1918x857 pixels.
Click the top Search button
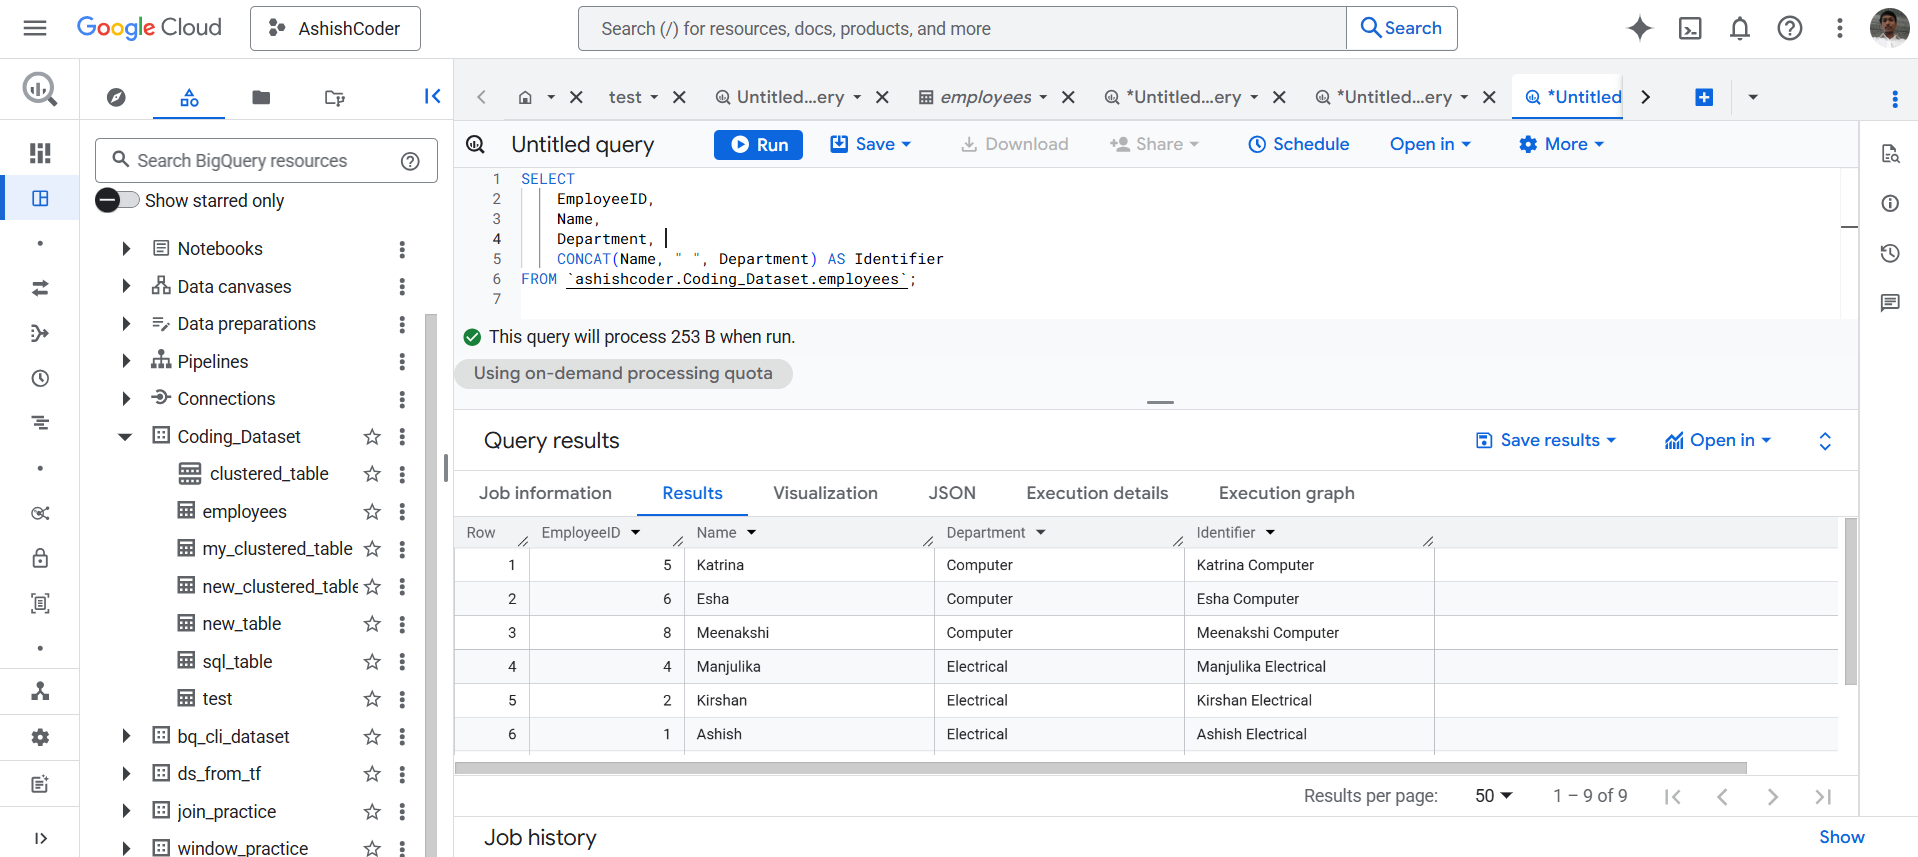[x=1401, y=28]
